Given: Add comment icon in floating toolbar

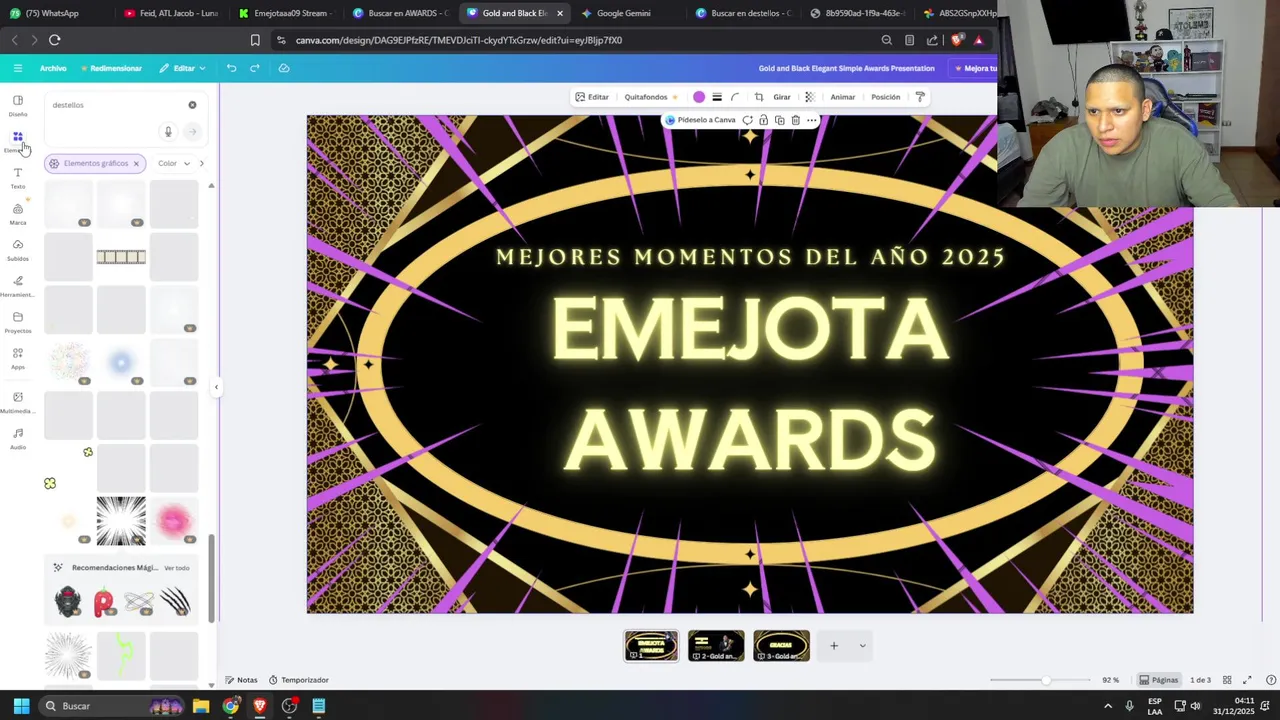Looking at the screenshot, I should tap(747, 120).
